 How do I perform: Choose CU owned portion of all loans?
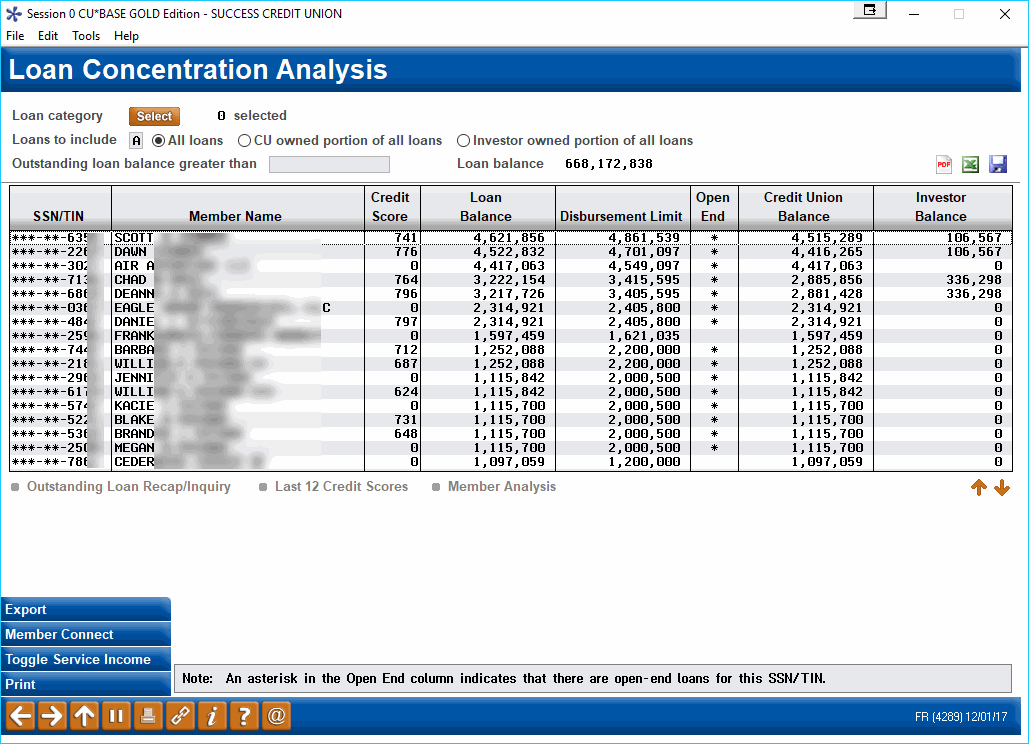(340, 140)
